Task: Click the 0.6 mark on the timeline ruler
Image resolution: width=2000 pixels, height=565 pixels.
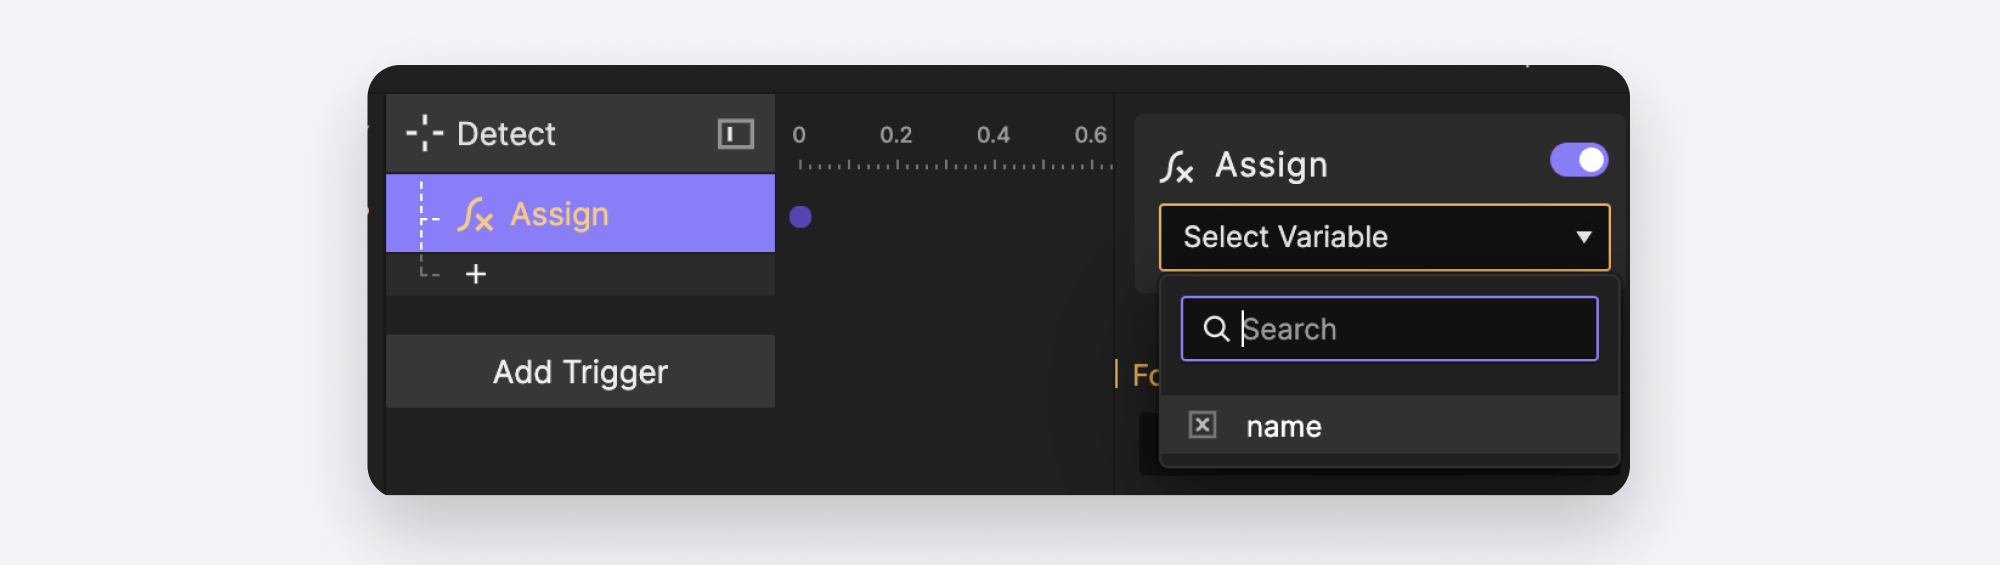Action: (1090, 135)
